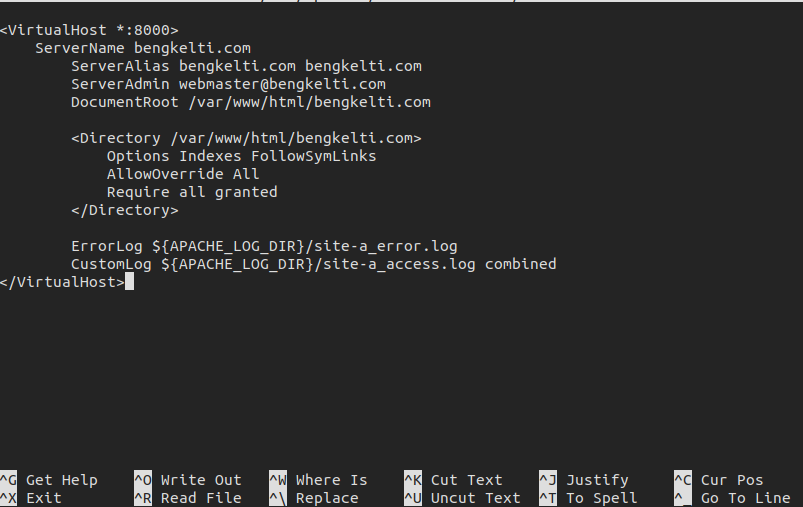Image resolution: width=803 pixels, height=507 pixels.
Task: Select the ^K Cut Text shortcut
Action: point(453,480)
